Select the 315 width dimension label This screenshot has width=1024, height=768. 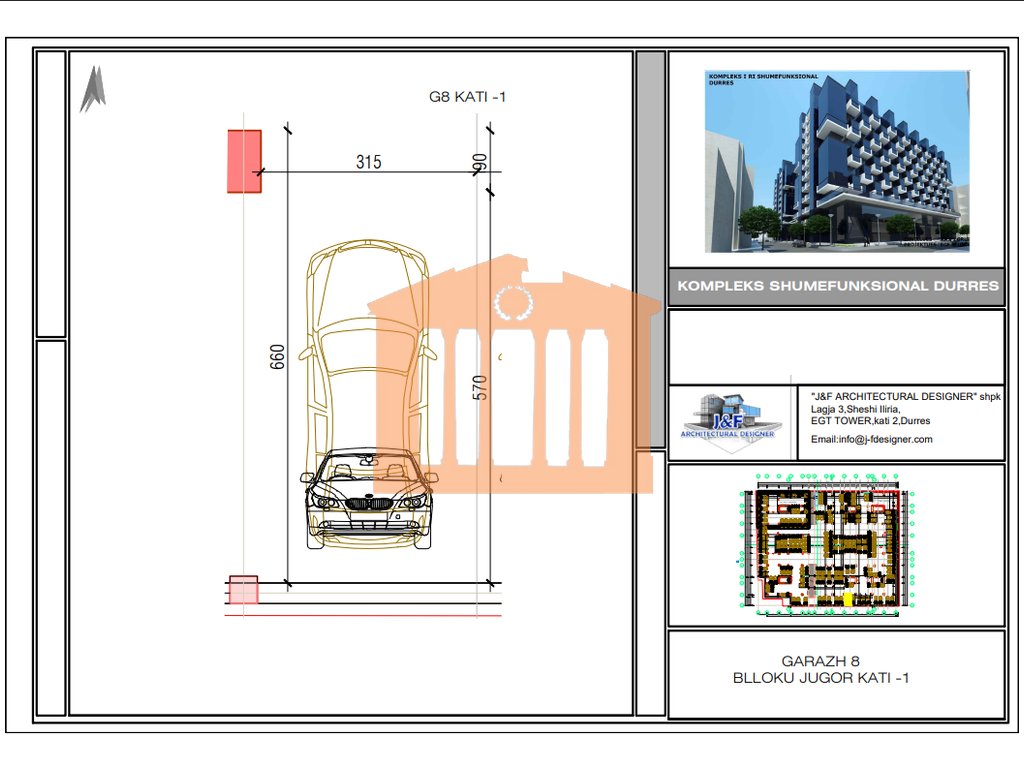(x=369, y=162)
